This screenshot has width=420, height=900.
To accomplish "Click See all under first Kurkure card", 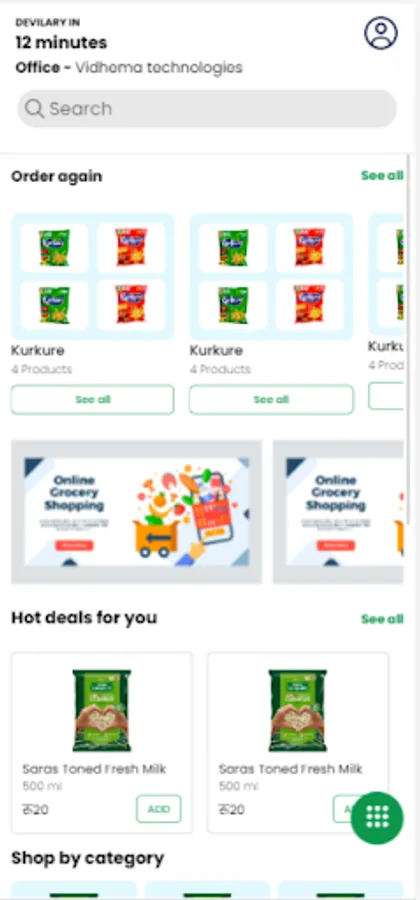I will [92, 399].
